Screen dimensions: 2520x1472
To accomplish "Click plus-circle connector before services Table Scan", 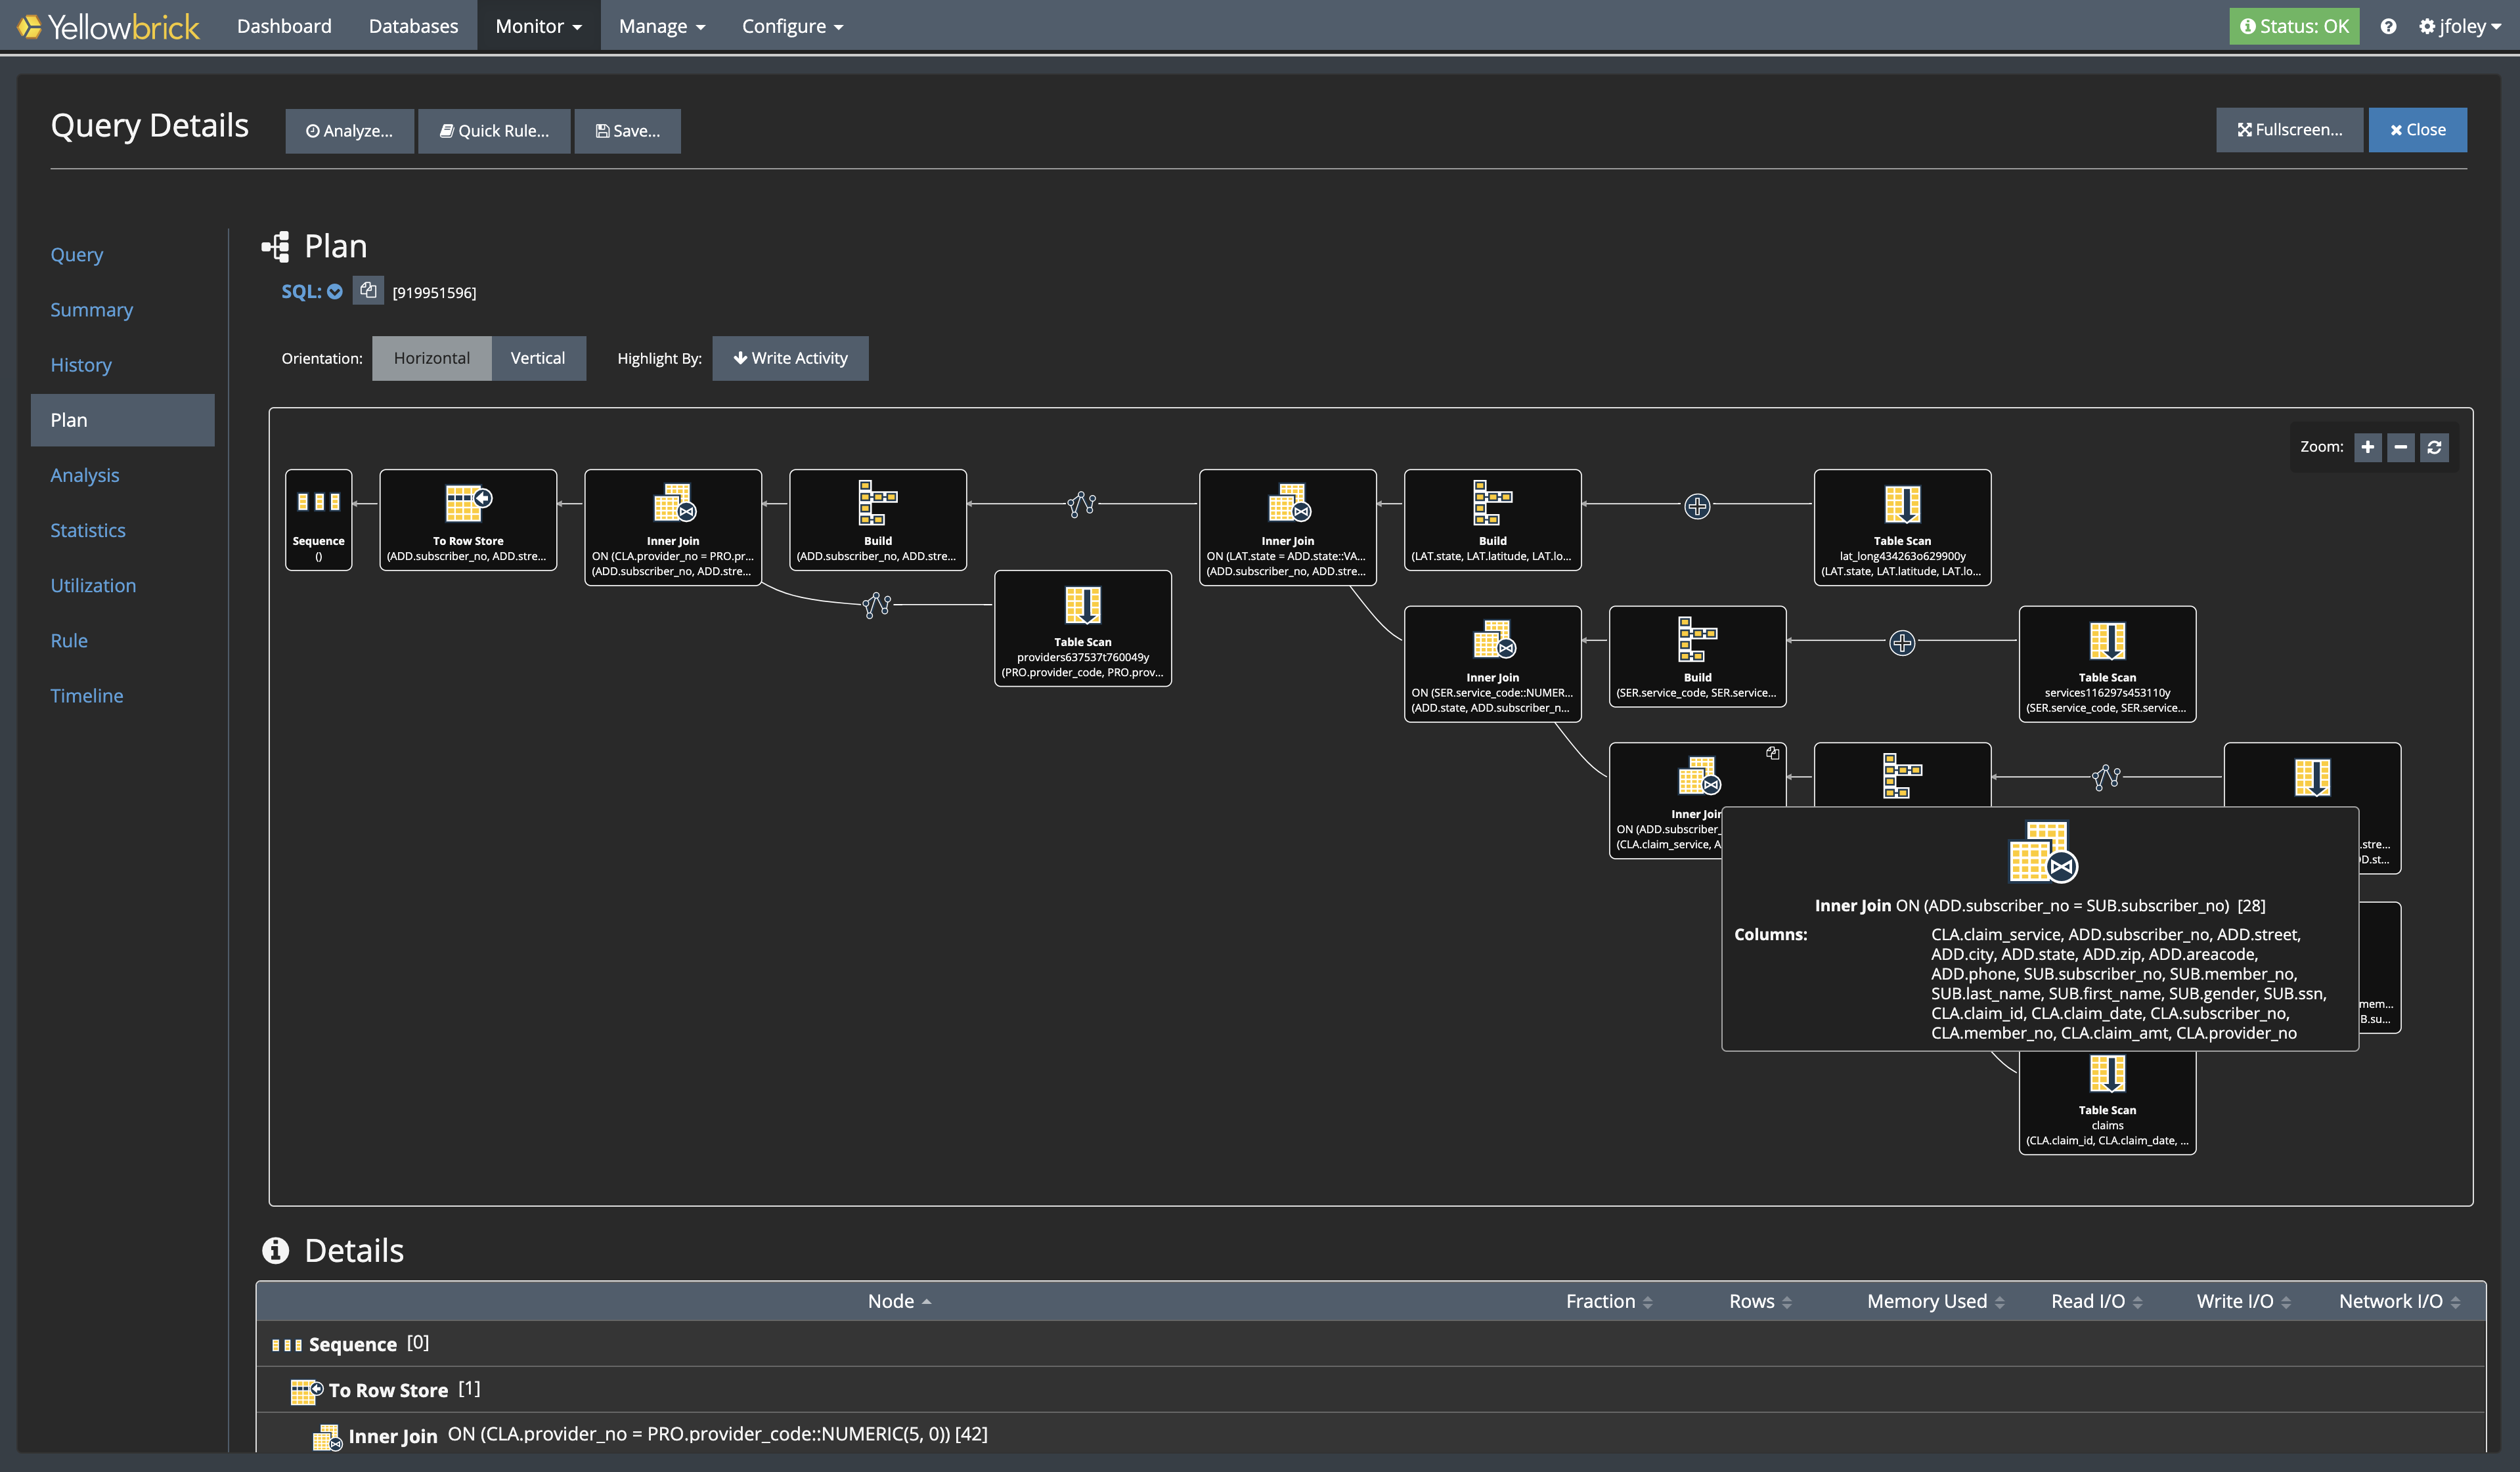I will click(x=1902, y=642).
